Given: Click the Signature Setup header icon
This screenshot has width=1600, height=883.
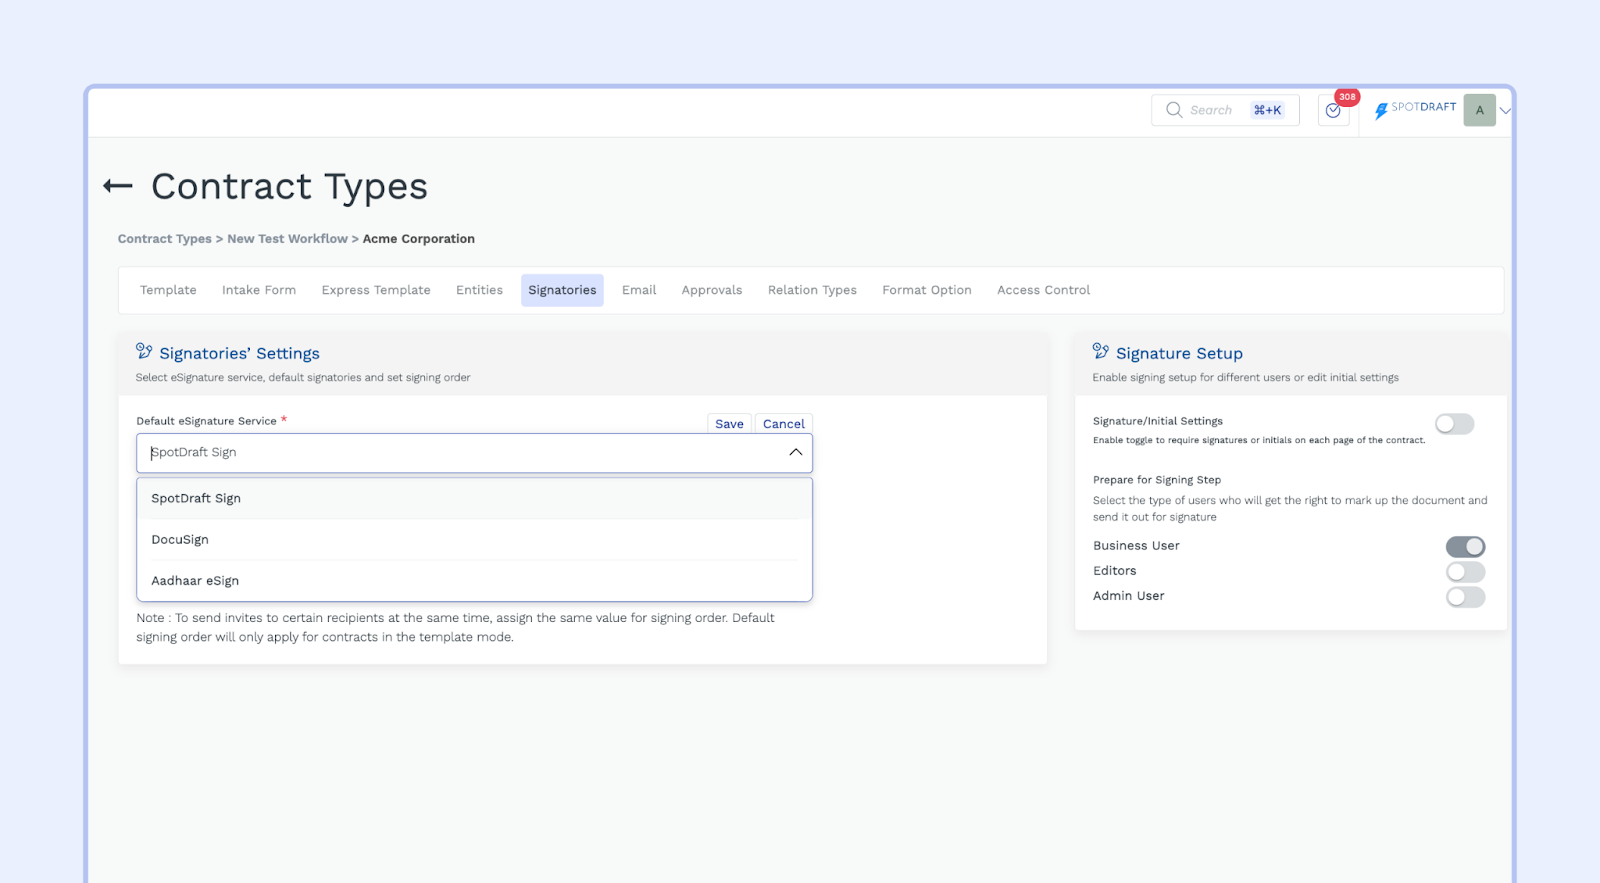Looking at the screenshot, I should [1101, 352].
